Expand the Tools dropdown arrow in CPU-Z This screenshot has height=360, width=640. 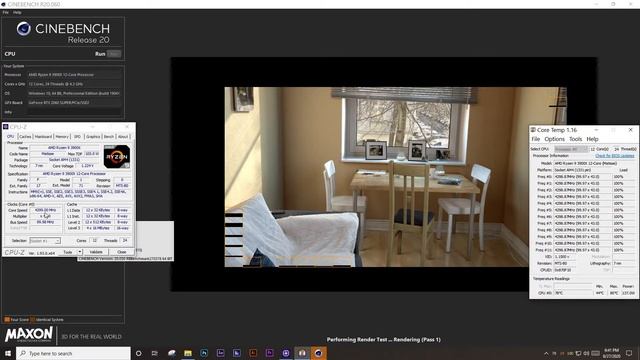pyautogui.click(x=80, y=252)
